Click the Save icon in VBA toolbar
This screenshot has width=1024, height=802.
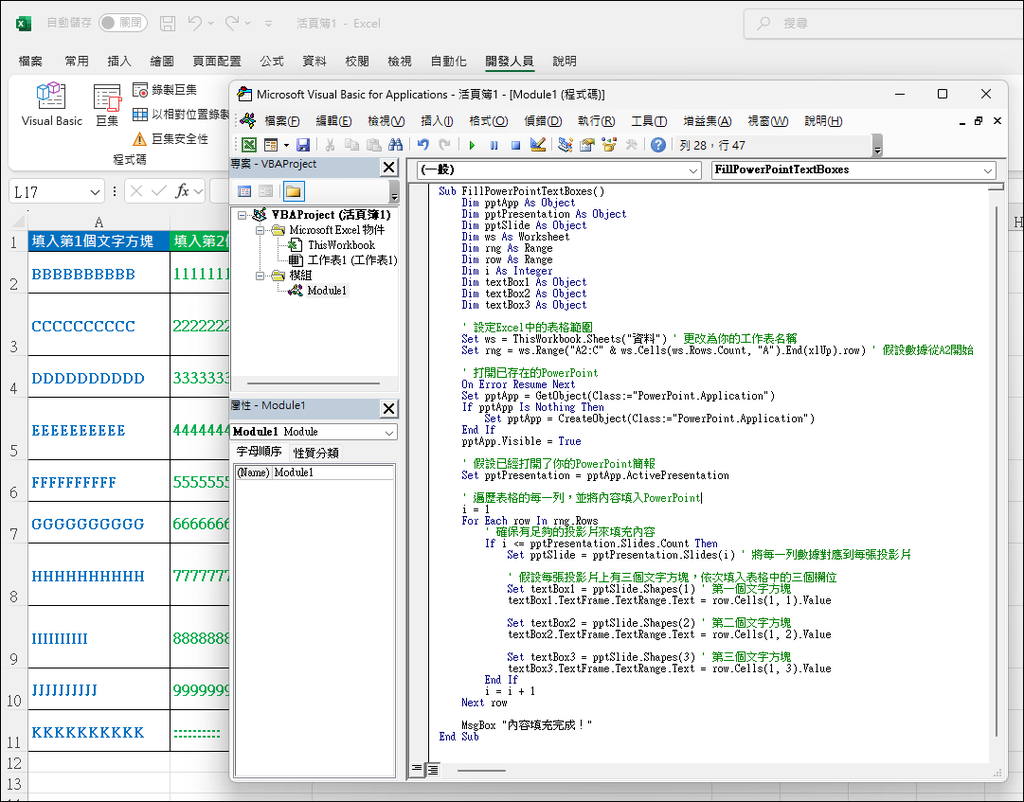tap(303, 145)
